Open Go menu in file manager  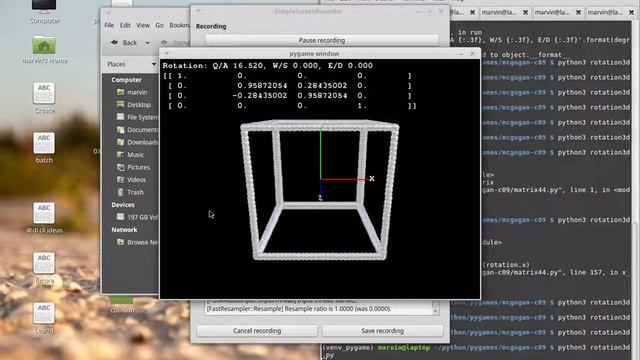coord(159,25)
